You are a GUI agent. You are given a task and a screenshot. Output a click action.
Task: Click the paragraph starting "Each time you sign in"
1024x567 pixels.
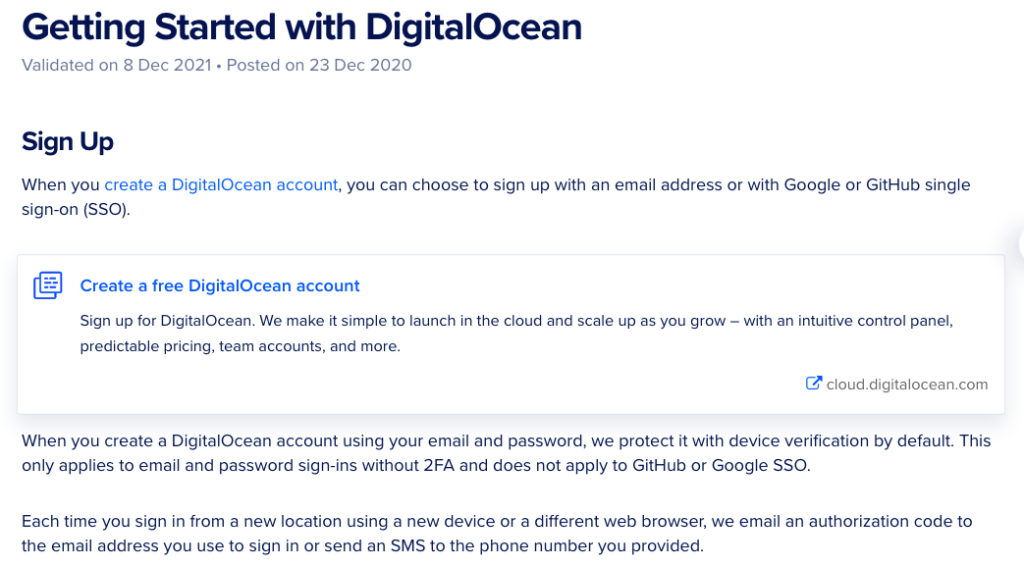coord(497,533)
